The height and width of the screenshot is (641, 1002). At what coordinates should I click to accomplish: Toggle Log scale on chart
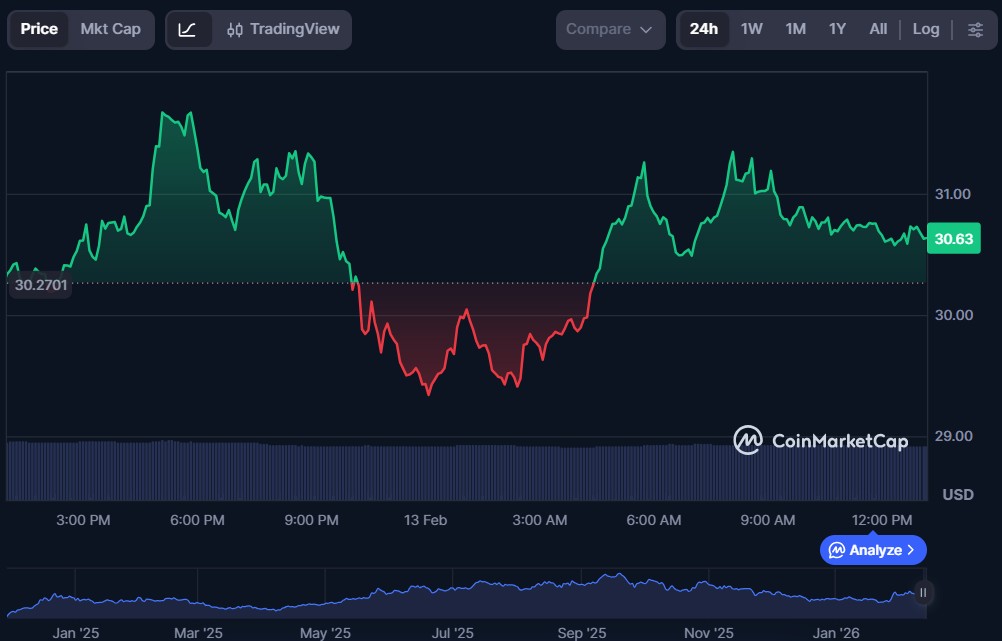tap(926, 30)
